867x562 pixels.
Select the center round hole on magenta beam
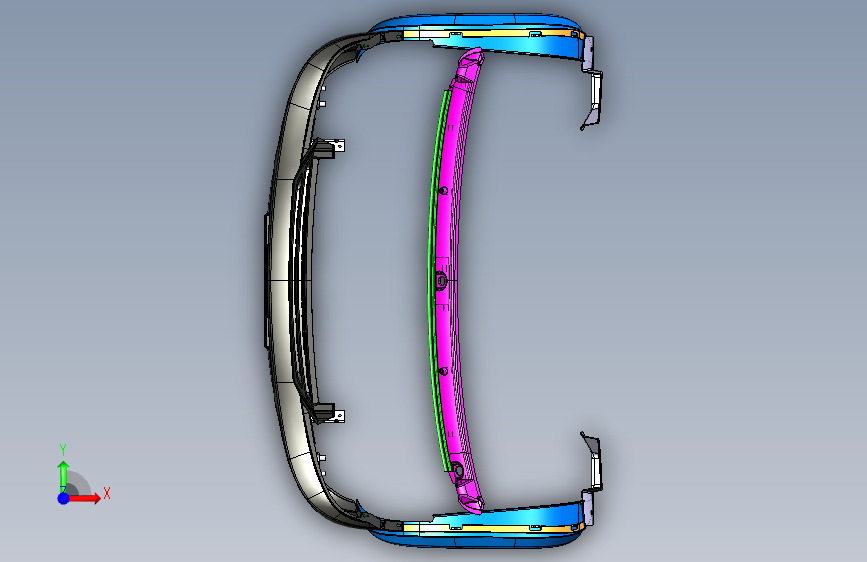(441, 280)
